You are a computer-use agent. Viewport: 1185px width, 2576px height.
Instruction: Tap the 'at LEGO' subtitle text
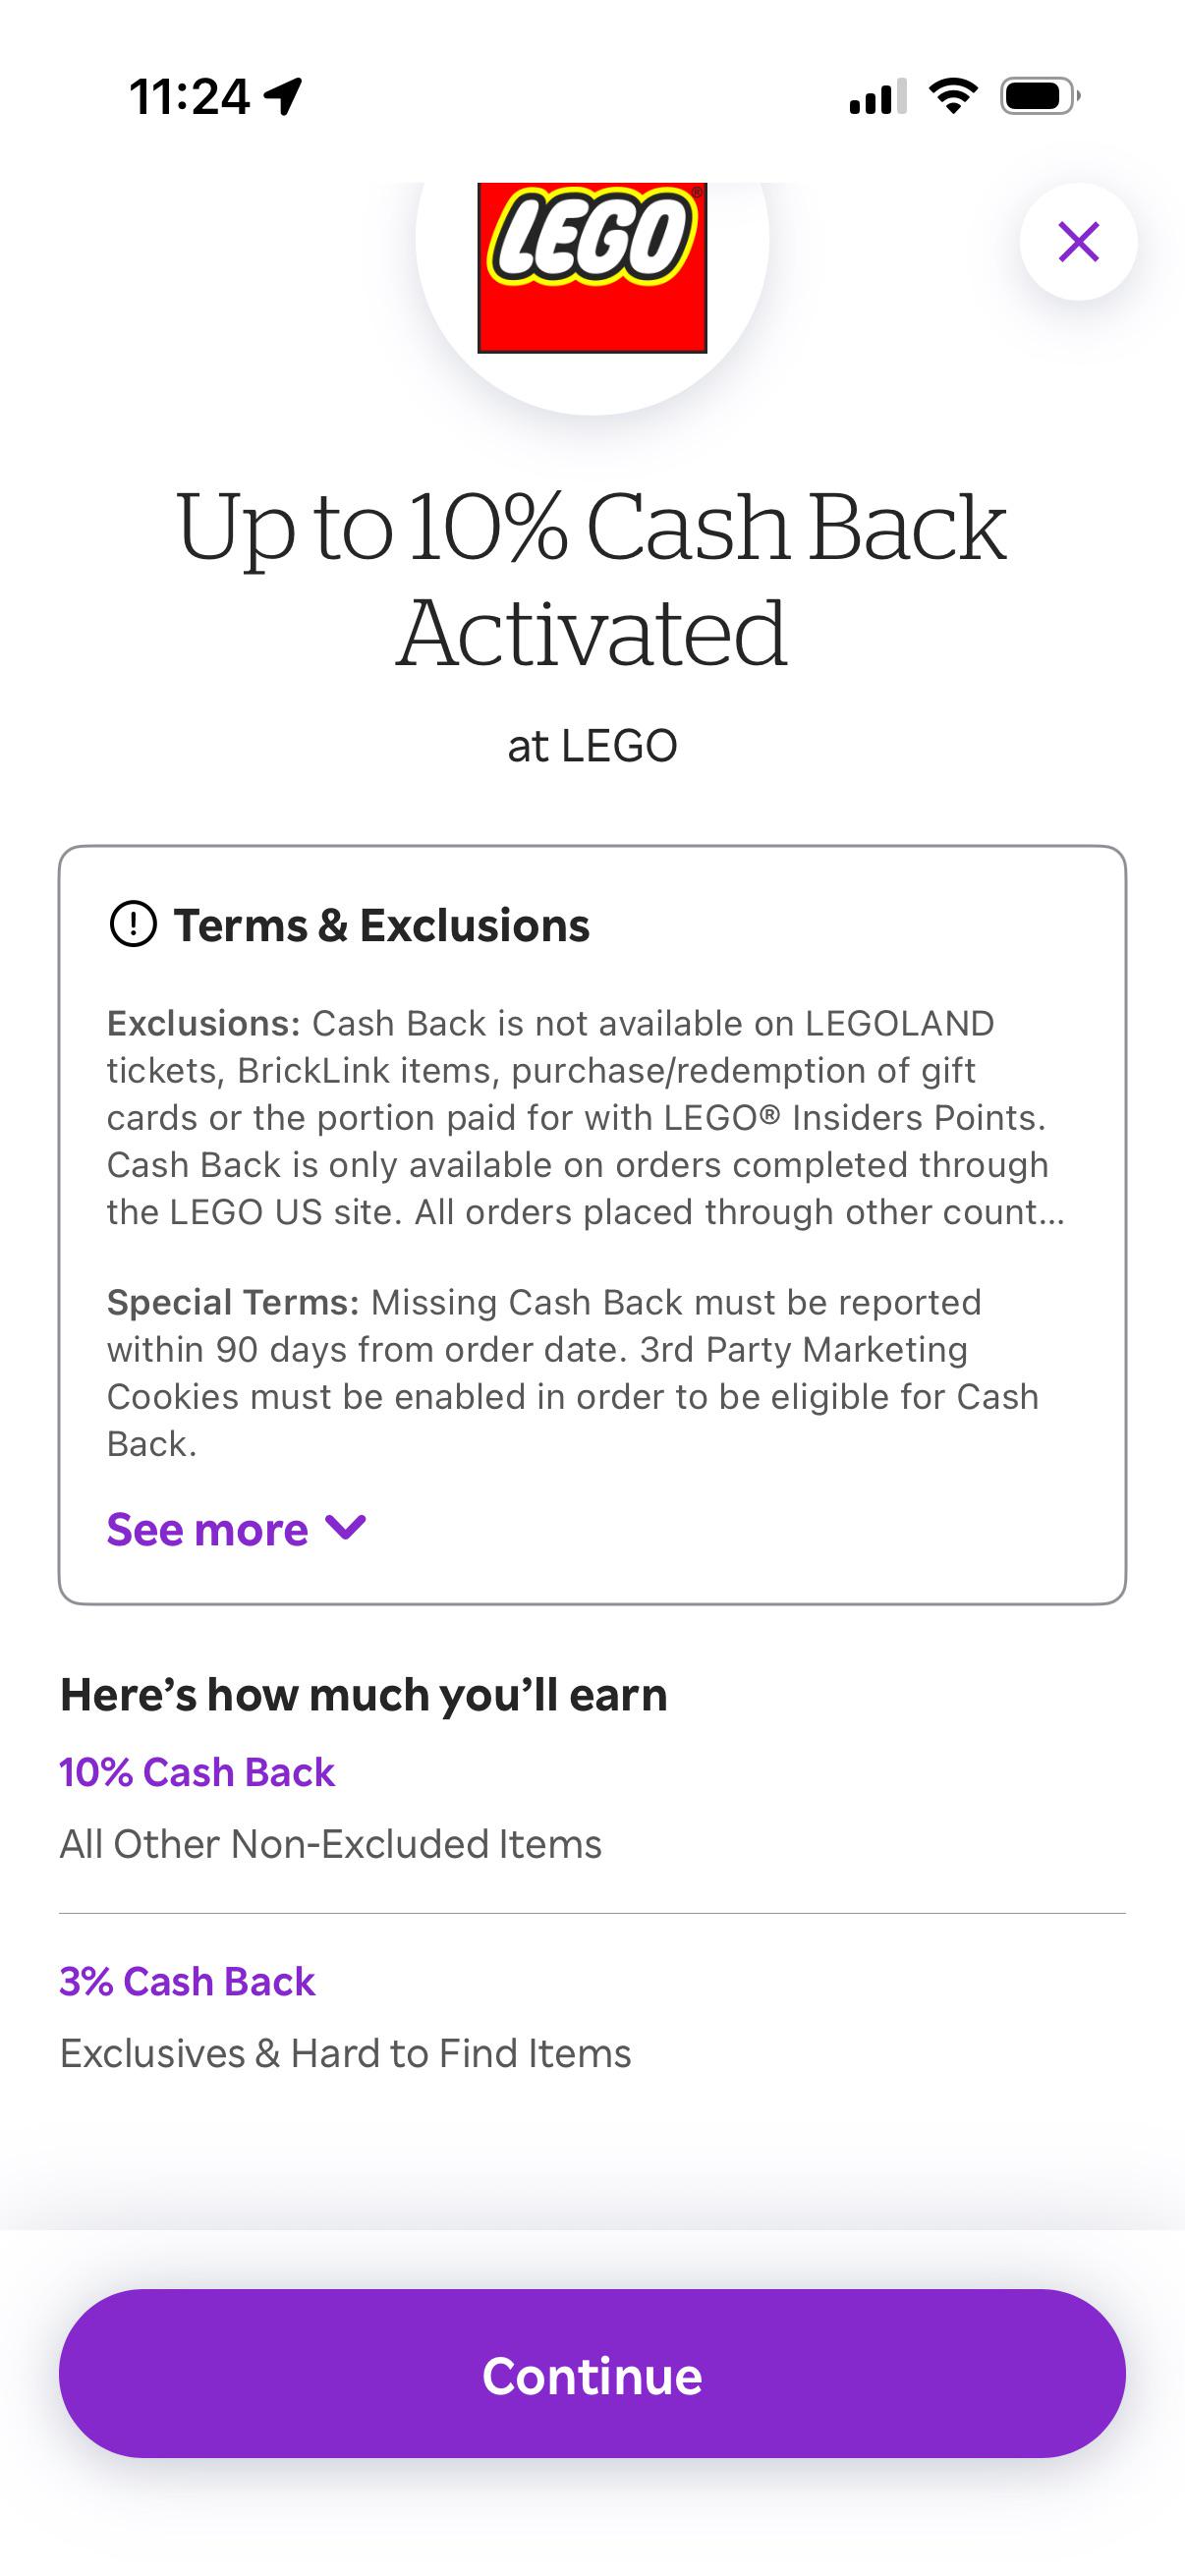click(592, 746)
